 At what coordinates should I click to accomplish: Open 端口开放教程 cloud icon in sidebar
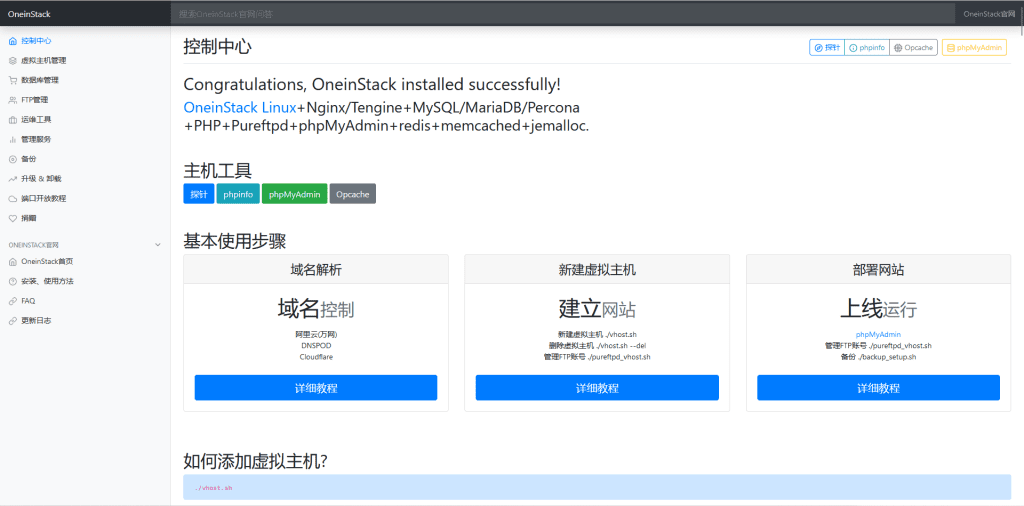click(12, 198)
